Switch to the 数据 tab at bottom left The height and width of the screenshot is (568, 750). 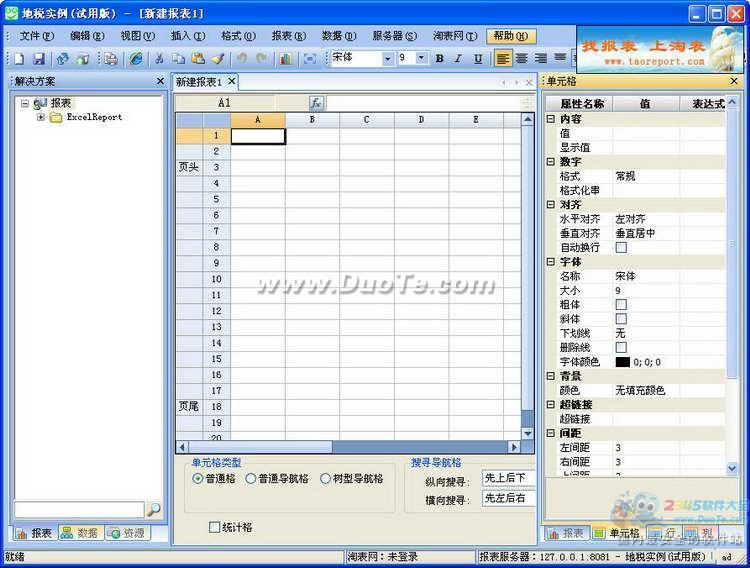(80, 533)
